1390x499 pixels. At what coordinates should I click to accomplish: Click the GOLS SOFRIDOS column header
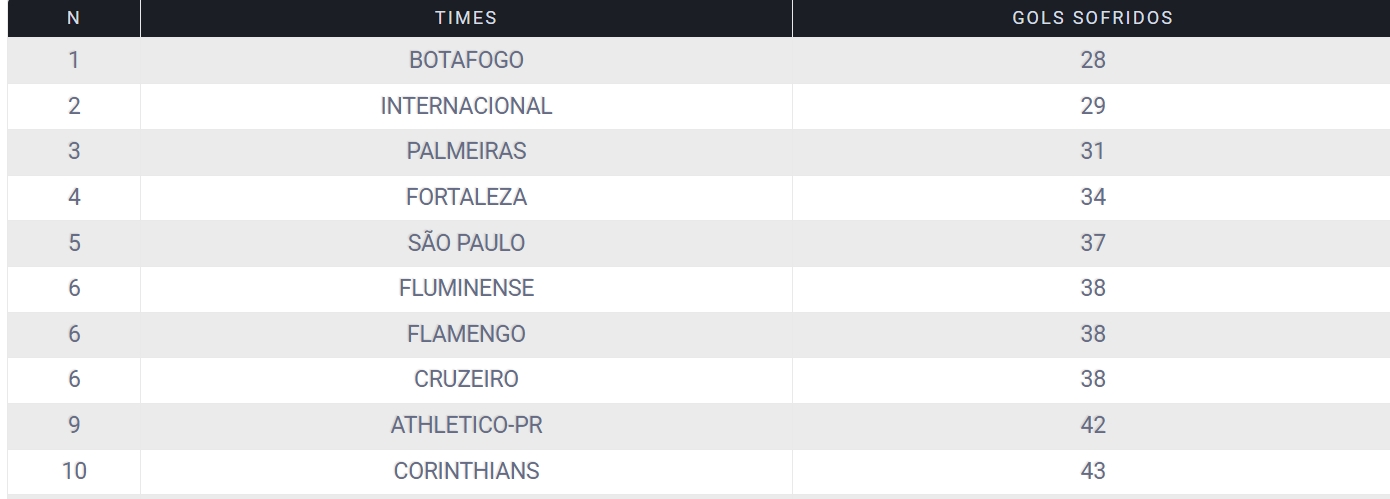point(1093,18)
